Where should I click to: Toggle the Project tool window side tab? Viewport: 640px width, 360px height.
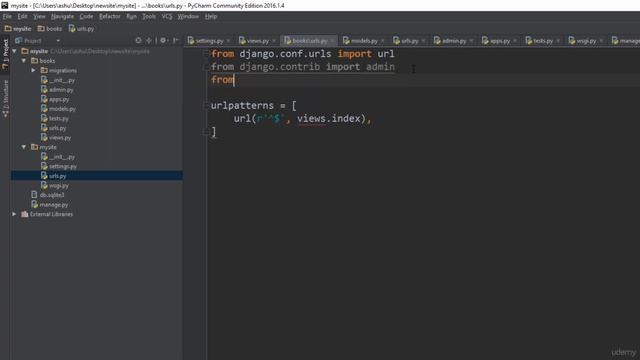coord(5,54)
